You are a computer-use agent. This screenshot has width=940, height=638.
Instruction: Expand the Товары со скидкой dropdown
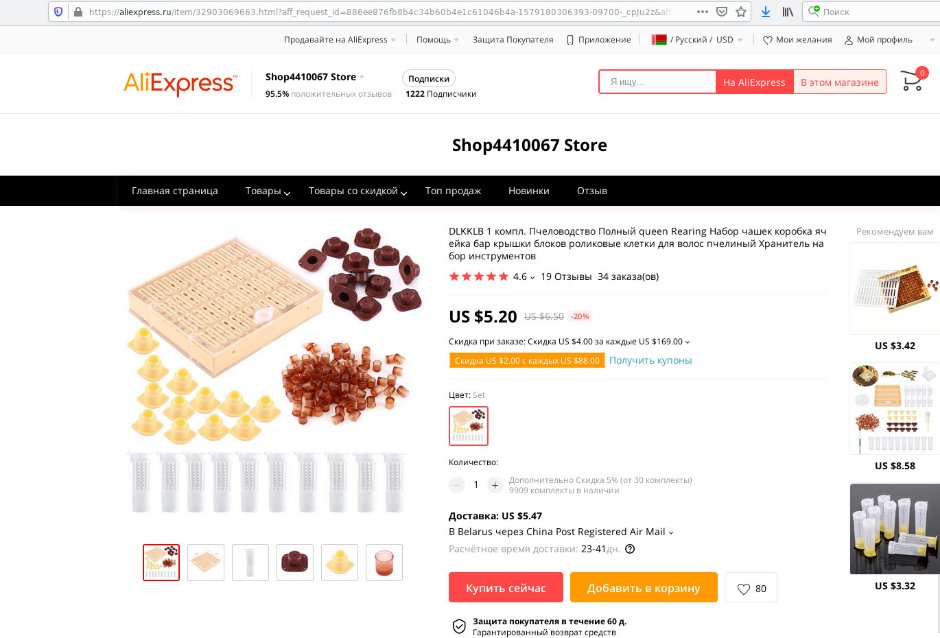[x=358, y=191]
